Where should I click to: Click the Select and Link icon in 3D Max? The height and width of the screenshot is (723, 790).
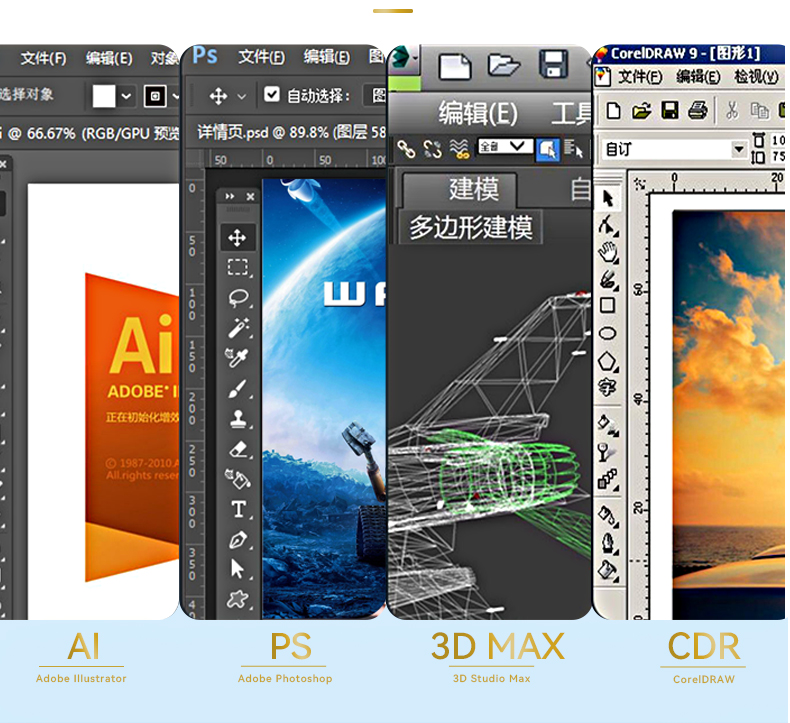point(406,149)
